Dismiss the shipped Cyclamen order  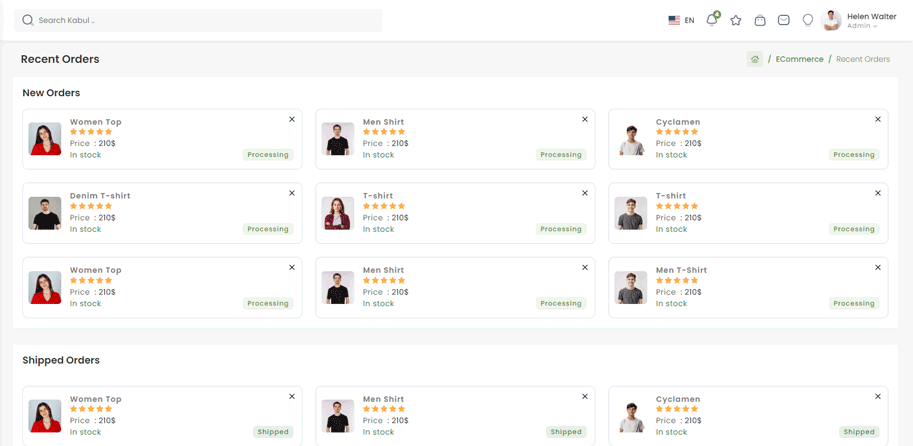(x=878, y=396)
